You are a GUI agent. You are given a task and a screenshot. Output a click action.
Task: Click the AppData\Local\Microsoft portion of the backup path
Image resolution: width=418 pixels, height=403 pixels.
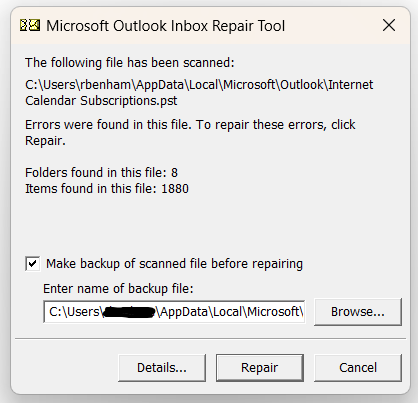click(x=229, y=312)
